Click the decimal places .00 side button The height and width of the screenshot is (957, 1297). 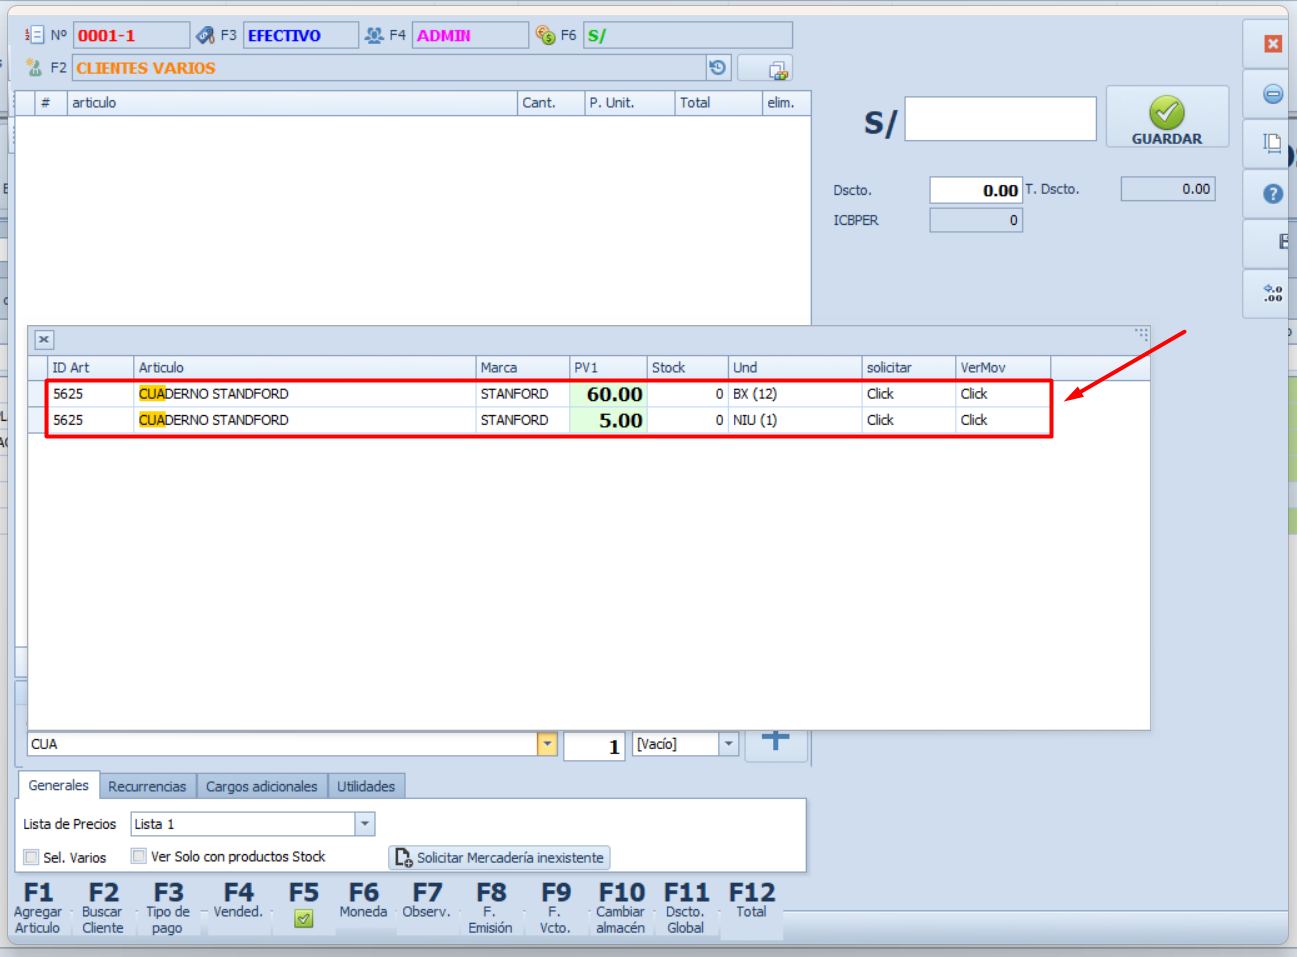click(1272, 294)
